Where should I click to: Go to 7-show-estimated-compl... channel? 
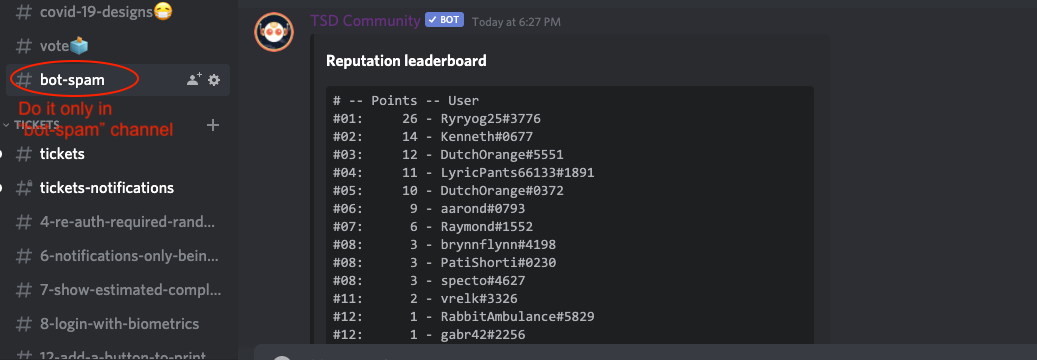(118, 290)
